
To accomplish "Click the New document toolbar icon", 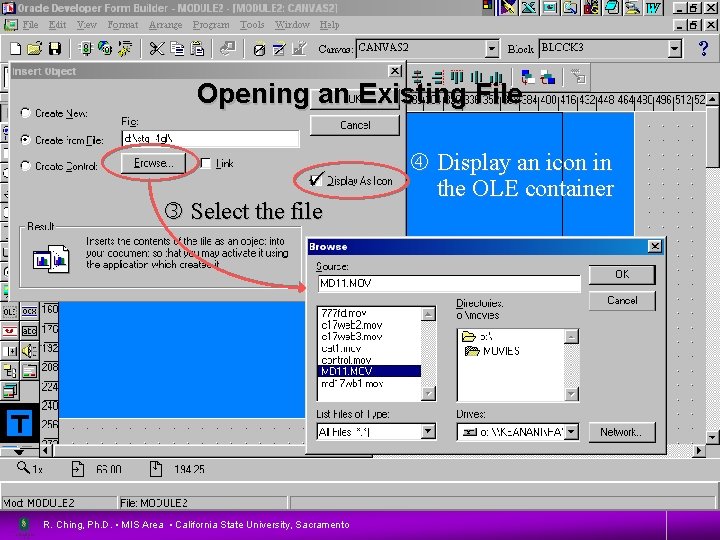I will tap(15, 48).
